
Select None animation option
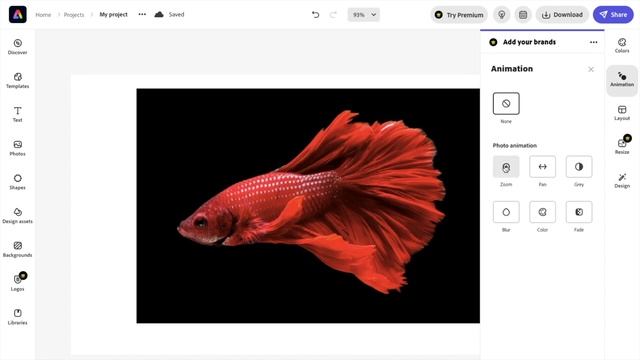506,104
